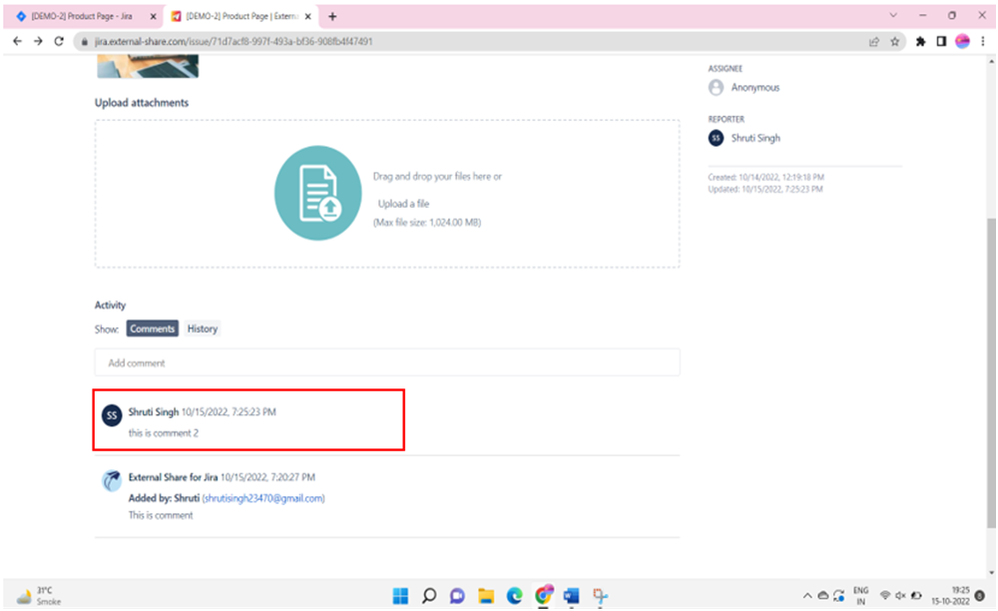Open Google Chrome from taskbar
The image size is (998, 611).
coord(543,596)
